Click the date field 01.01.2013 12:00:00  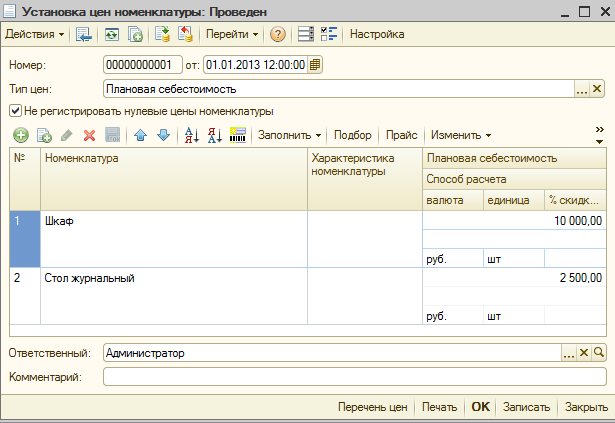point(255,65)
